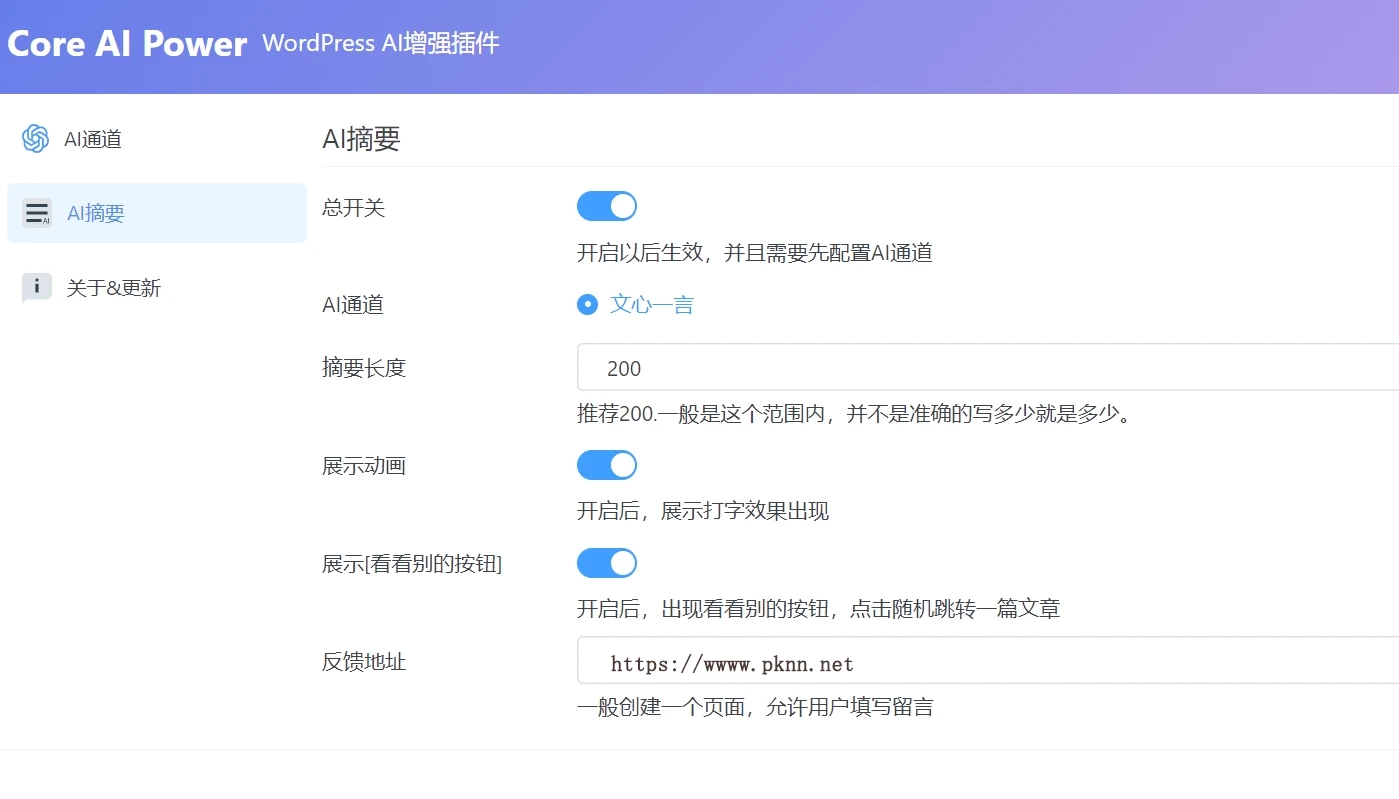Select the AI摘要 sidebar menu label
This screenshot has height=799, width=1399.
click(96, 213)
